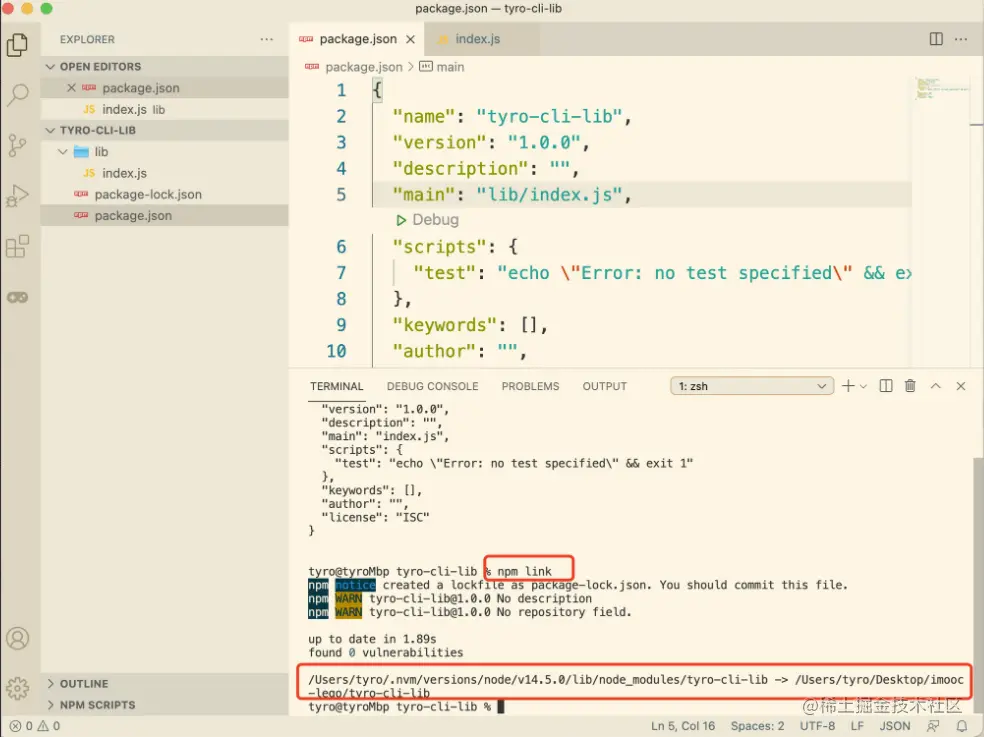The width and height of the screenshot is (984, 737).
Task: Switch to the Output tab
Action: [605, 386]
